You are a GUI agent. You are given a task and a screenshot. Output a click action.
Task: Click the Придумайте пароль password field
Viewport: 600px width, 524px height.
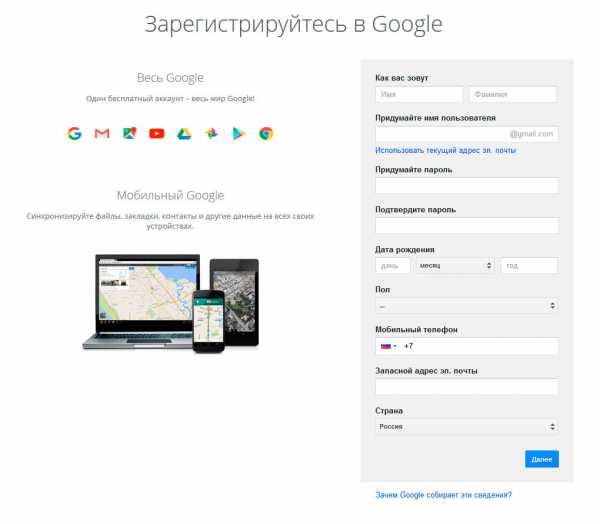466,186
